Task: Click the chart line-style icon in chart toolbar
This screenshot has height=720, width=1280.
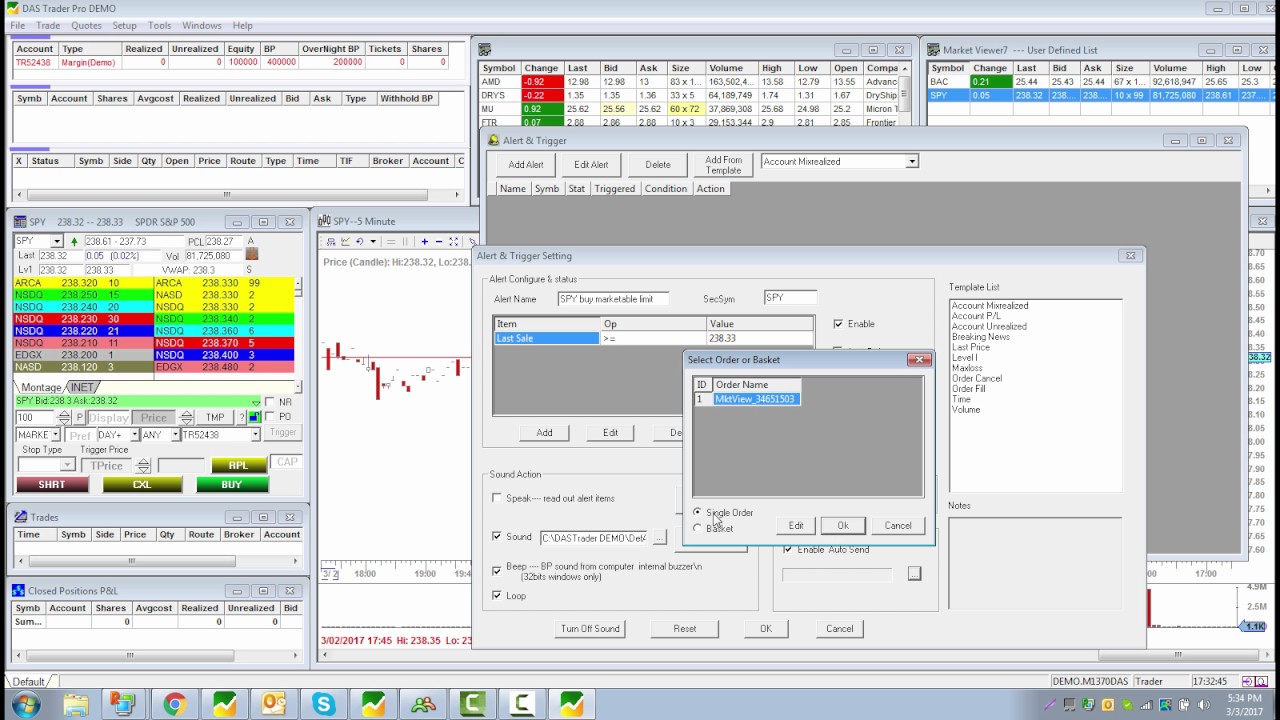Action: [x=346, y=241]
